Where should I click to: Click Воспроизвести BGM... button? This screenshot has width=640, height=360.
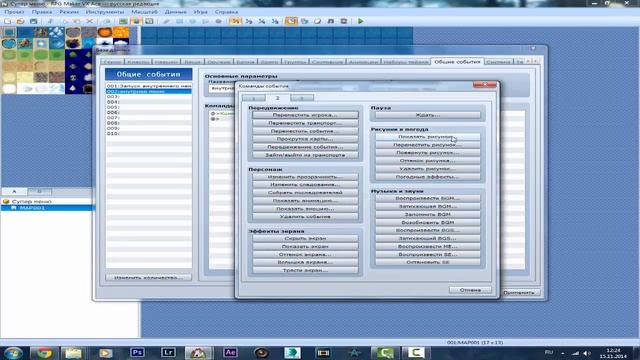tap(428, 198)
